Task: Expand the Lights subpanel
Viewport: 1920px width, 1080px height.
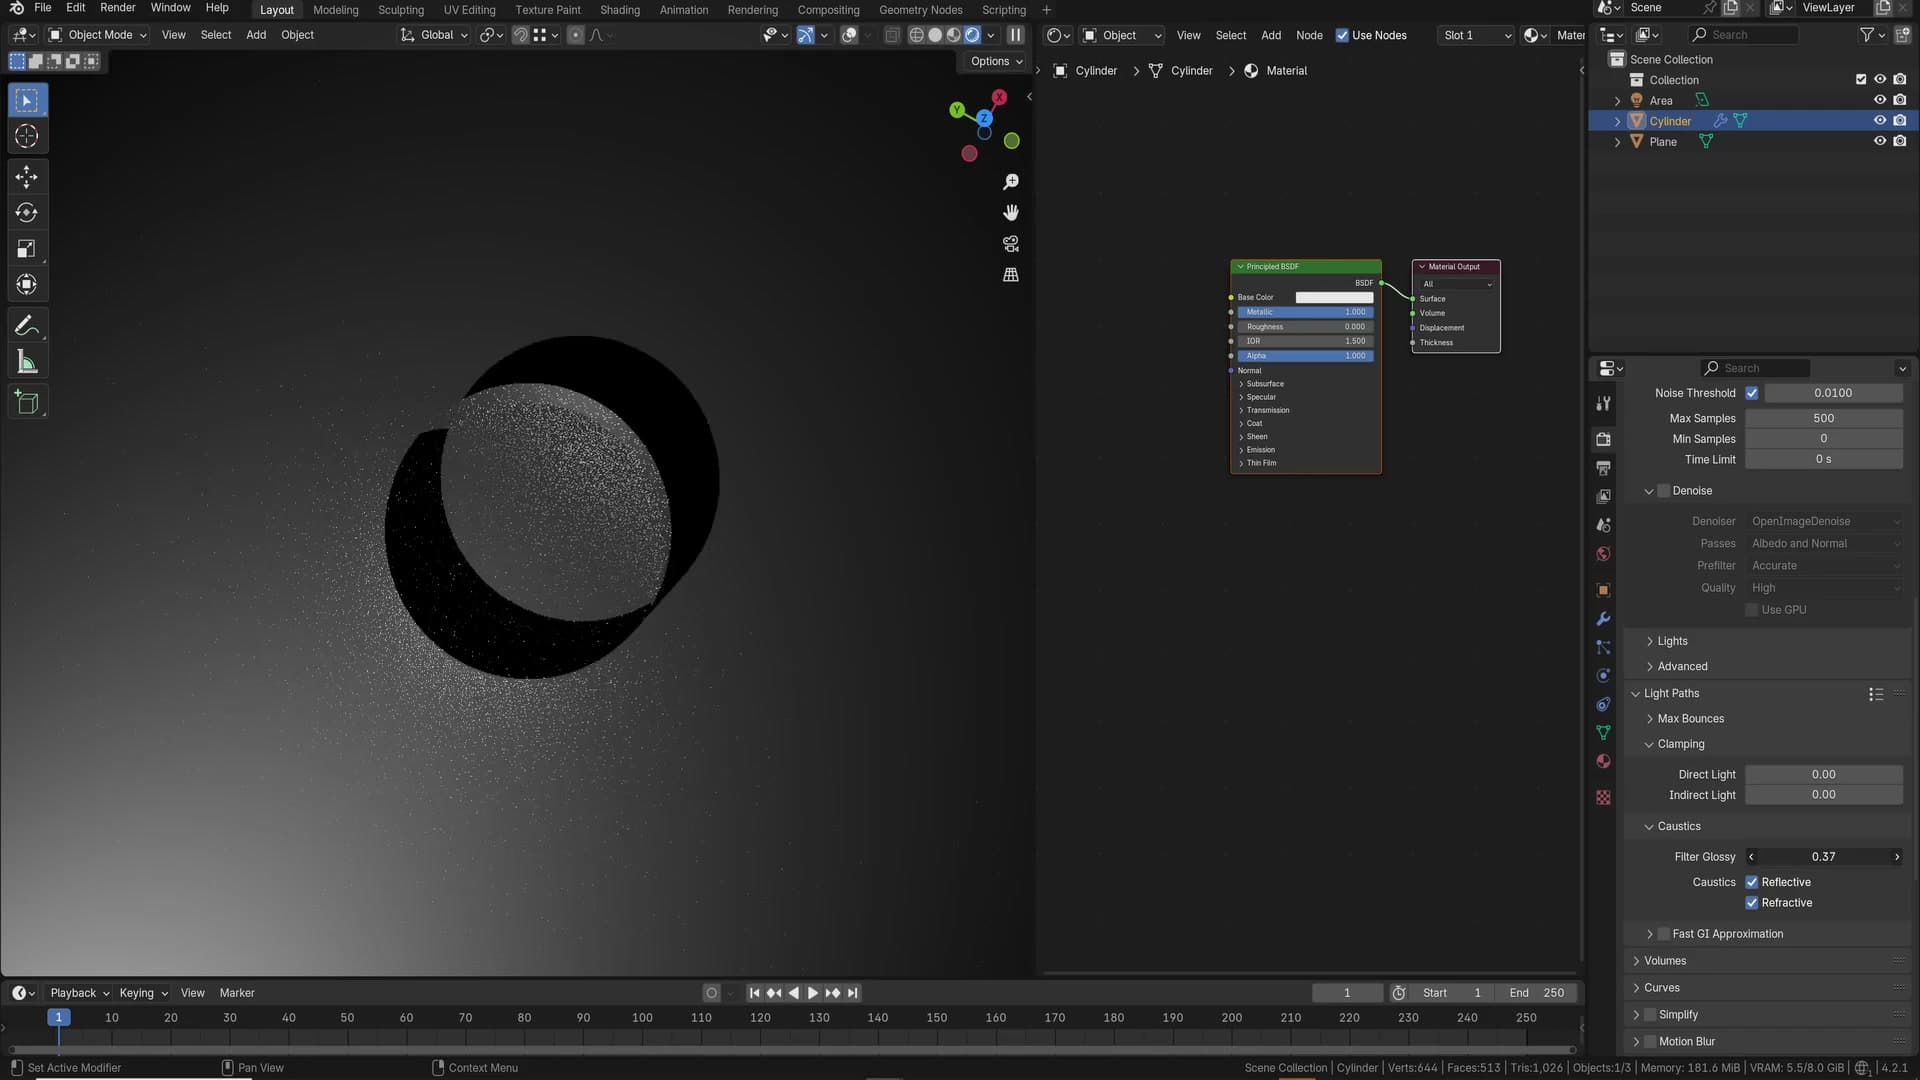Action: 1672,641
